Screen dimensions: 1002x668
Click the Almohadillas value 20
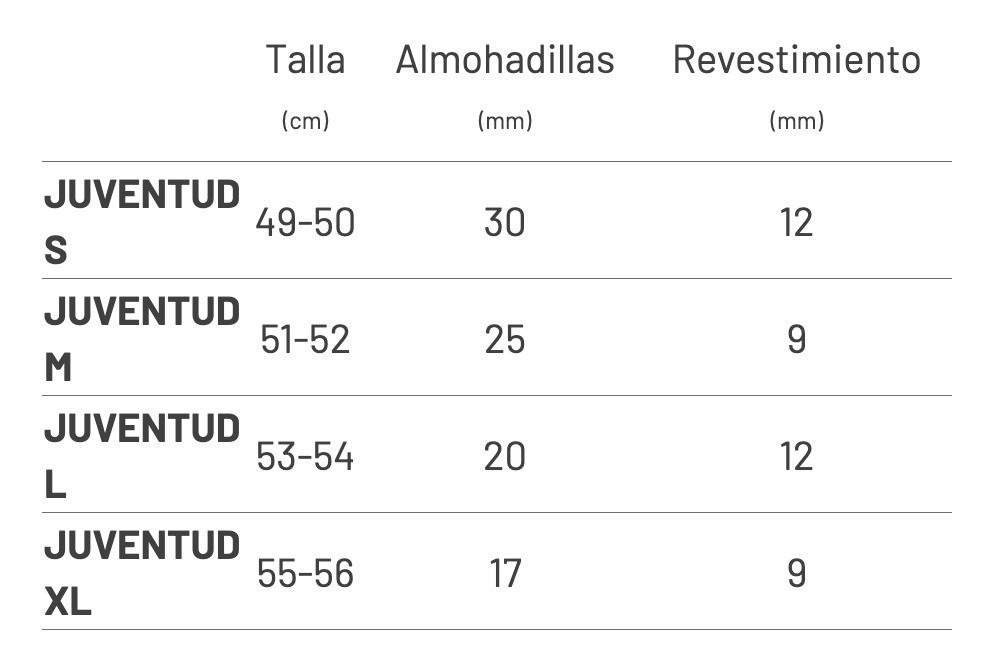[505, 457]
